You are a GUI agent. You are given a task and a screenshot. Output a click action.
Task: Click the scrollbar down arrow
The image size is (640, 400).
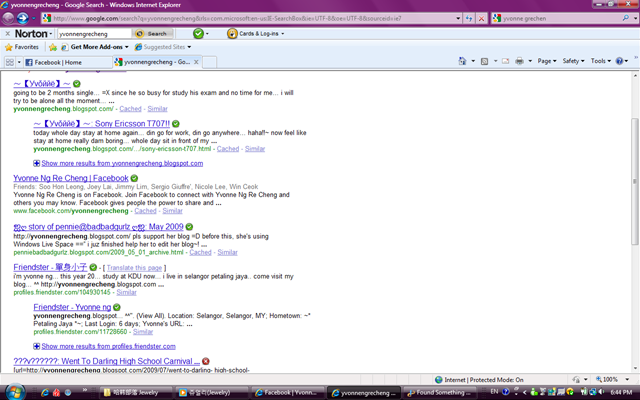pos(635,369)
